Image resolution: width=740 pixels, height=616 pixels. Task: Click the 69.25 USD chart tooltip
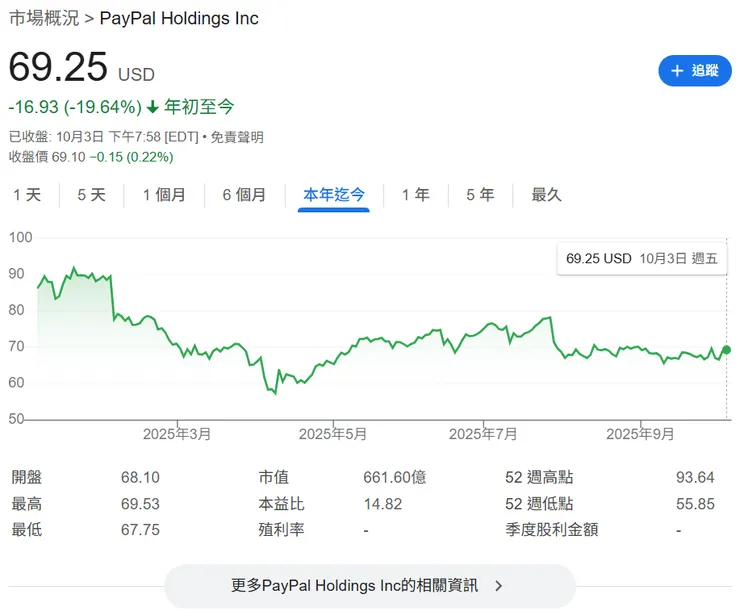click(x=642, y=259)
